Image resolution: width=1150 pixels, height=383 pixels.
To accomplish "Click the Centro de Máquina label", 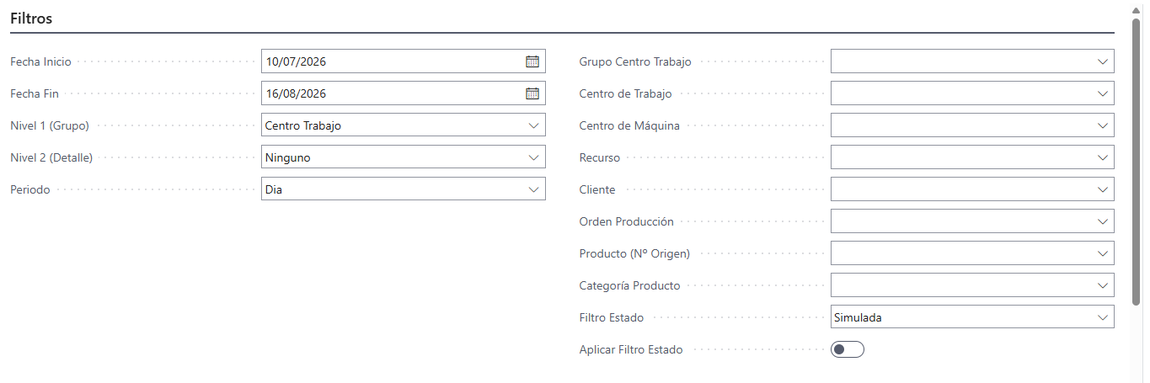I will tap(629, 125).
